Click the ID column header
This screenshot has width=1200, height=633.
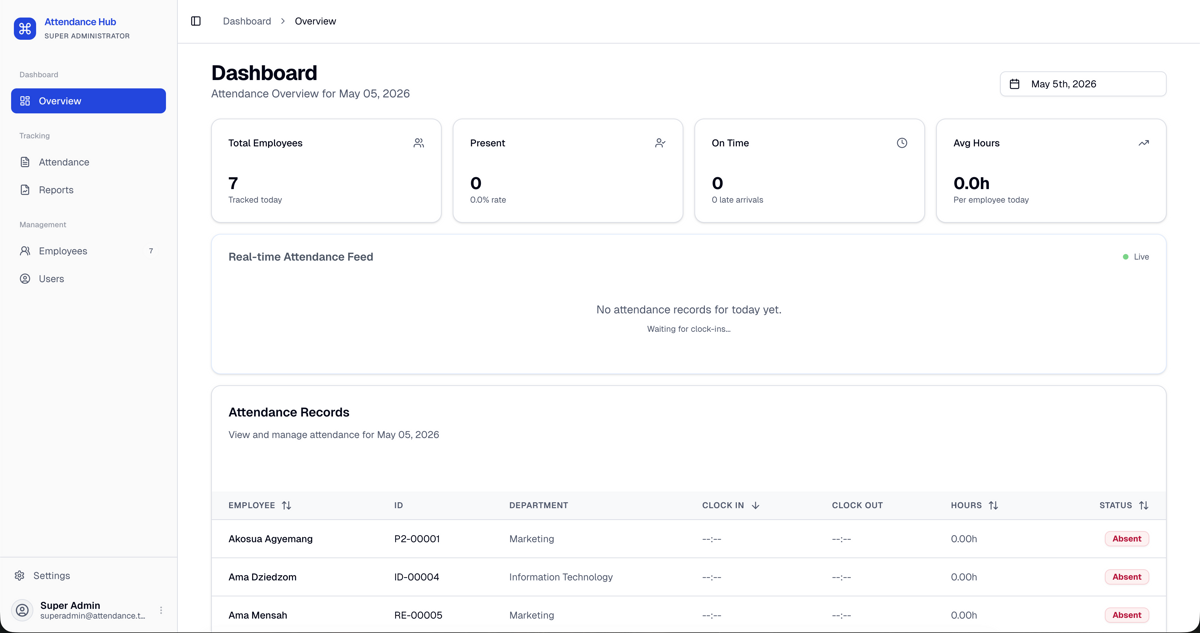tap(399, 506)
